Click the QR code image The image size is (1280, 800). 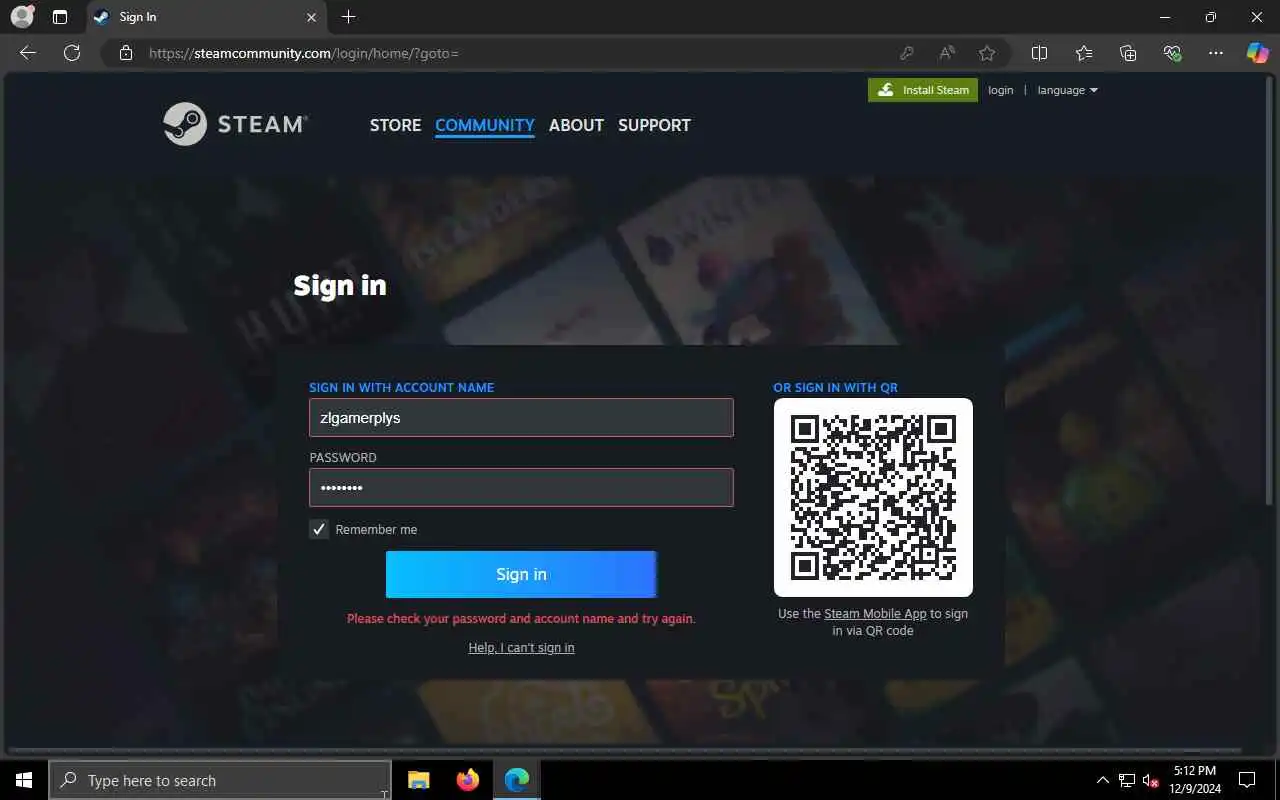point(873,497)
